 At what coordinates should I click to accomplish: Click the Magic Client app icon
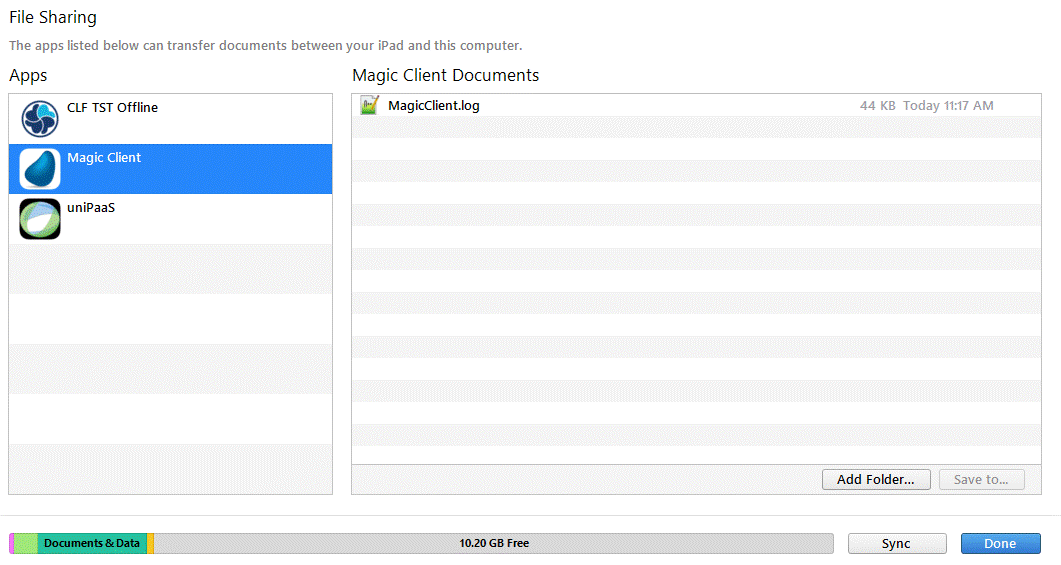40,168
